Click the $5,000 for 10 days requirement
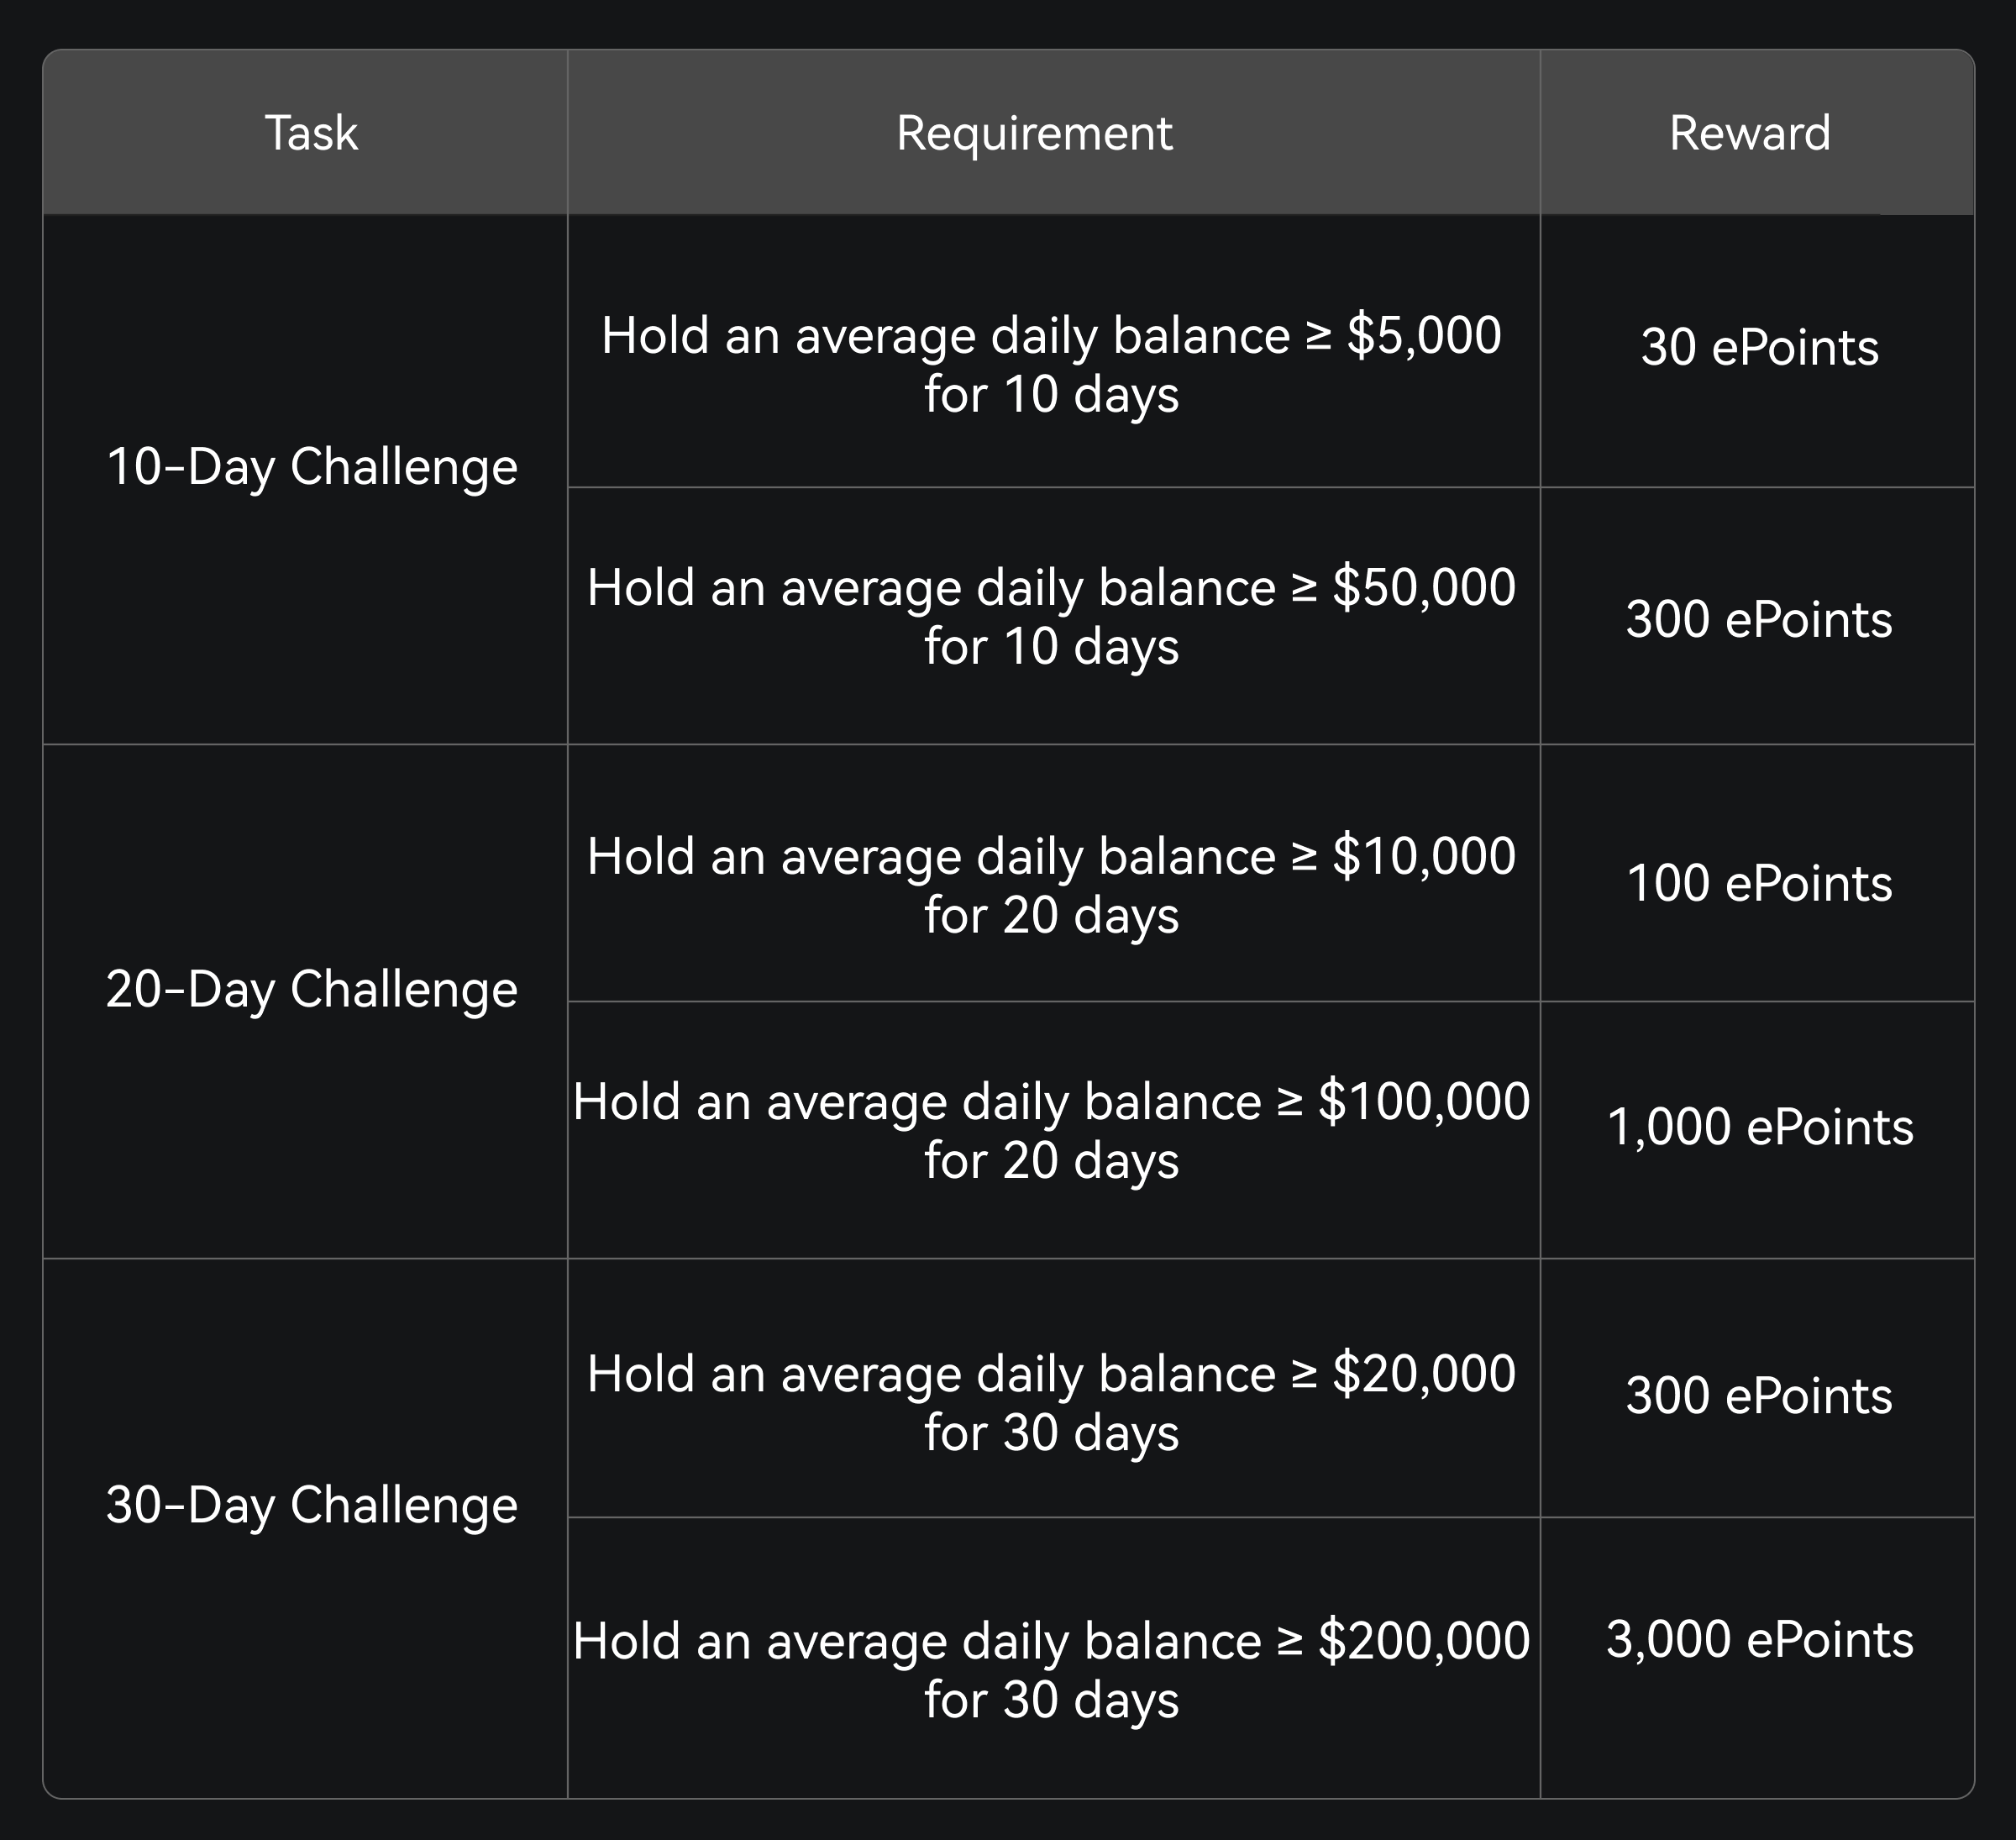Viewport: 2016px width, 1840px height. [1051, 364]
